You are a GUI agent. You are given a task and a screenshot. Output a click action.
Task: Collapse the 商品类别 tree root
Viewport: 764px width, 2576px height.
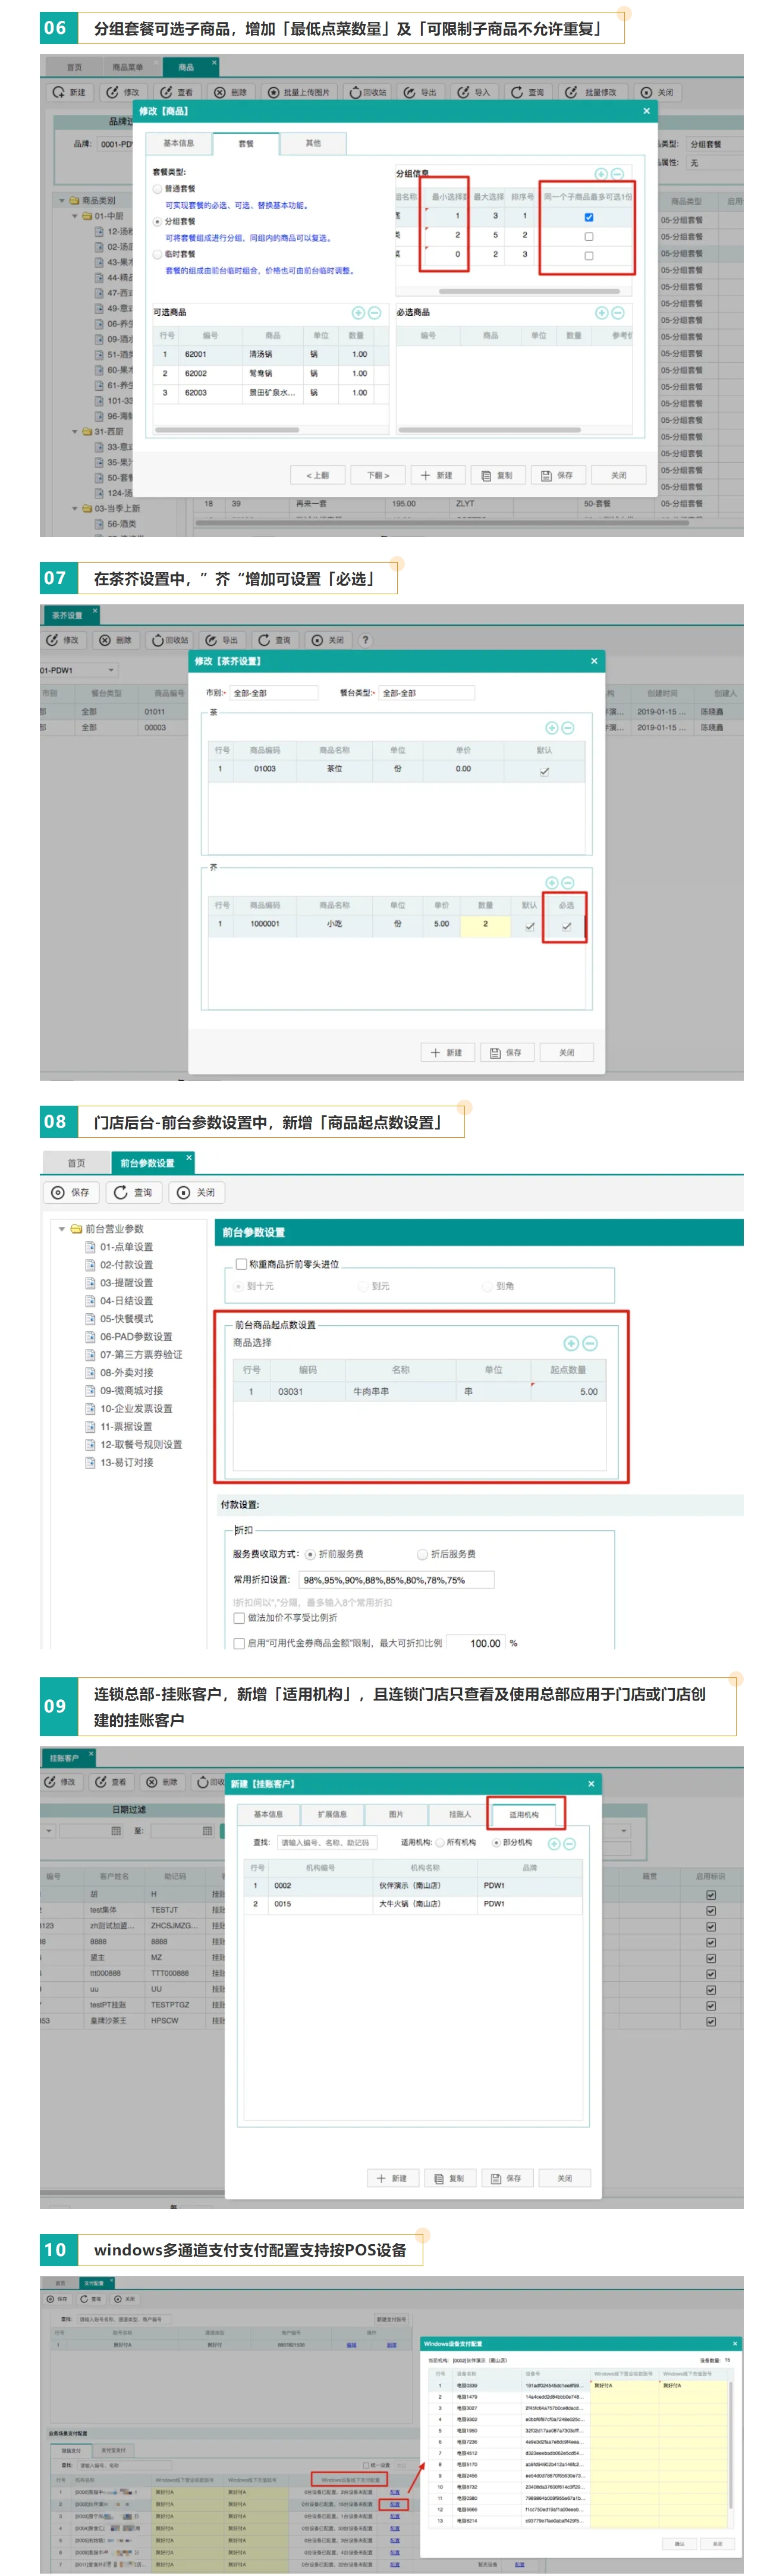point(61,200)
